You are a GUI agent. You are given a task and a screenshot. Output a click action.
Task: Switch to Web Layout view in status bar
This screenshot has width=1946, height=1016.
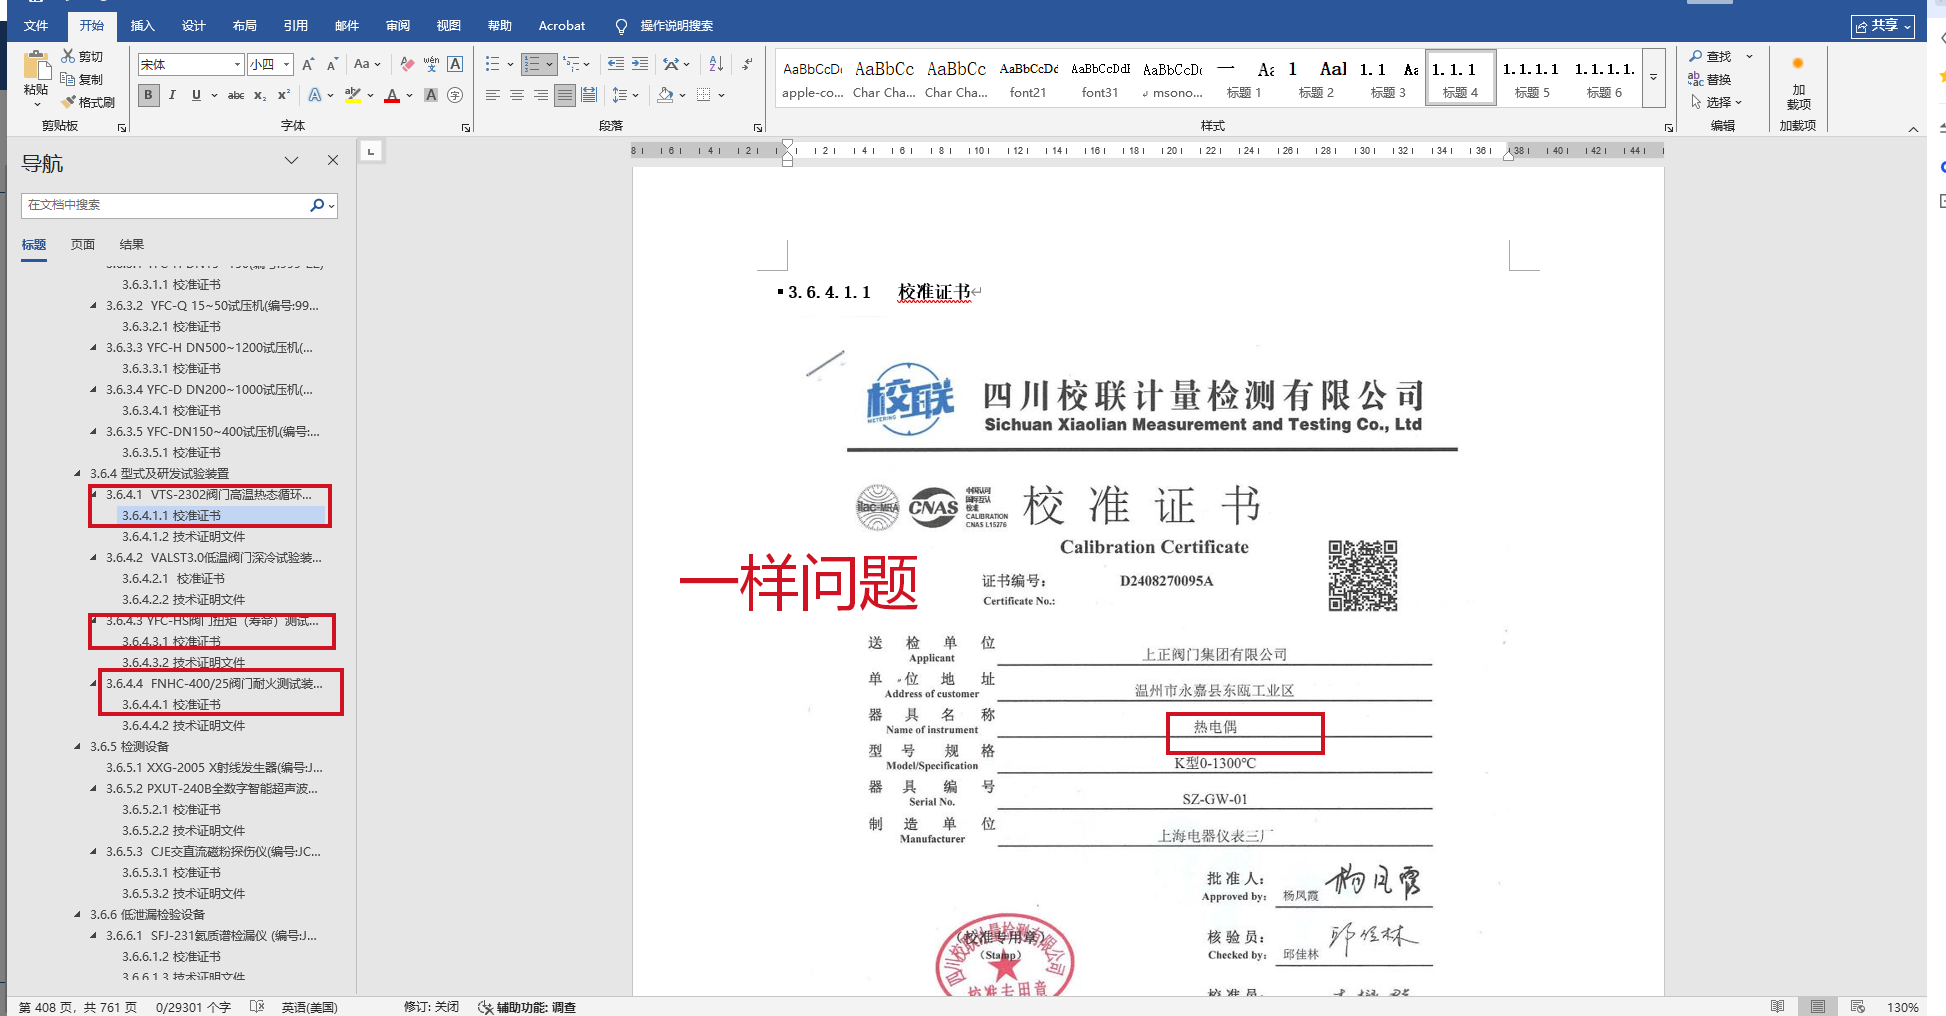pyautogui.click(x=1857, y=1007)
